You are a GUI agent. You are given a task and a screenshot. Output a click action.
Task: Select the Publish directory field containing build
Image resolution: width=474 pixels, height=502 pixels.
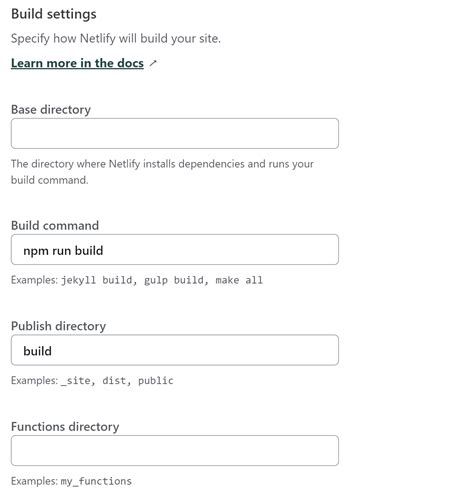coord(175,350)
